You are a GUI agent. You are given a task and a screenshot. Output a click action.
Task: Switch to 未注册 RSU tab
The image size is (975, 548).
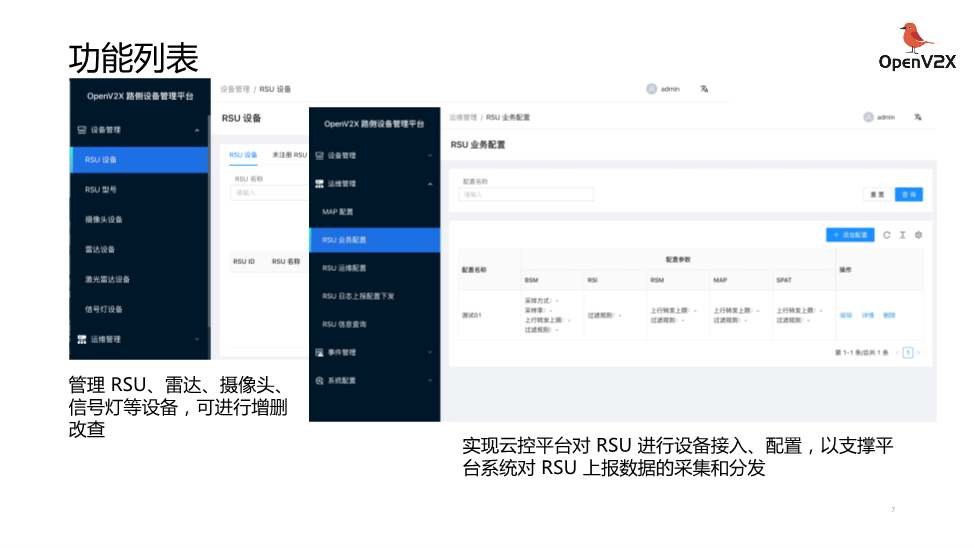pos(289,155)
